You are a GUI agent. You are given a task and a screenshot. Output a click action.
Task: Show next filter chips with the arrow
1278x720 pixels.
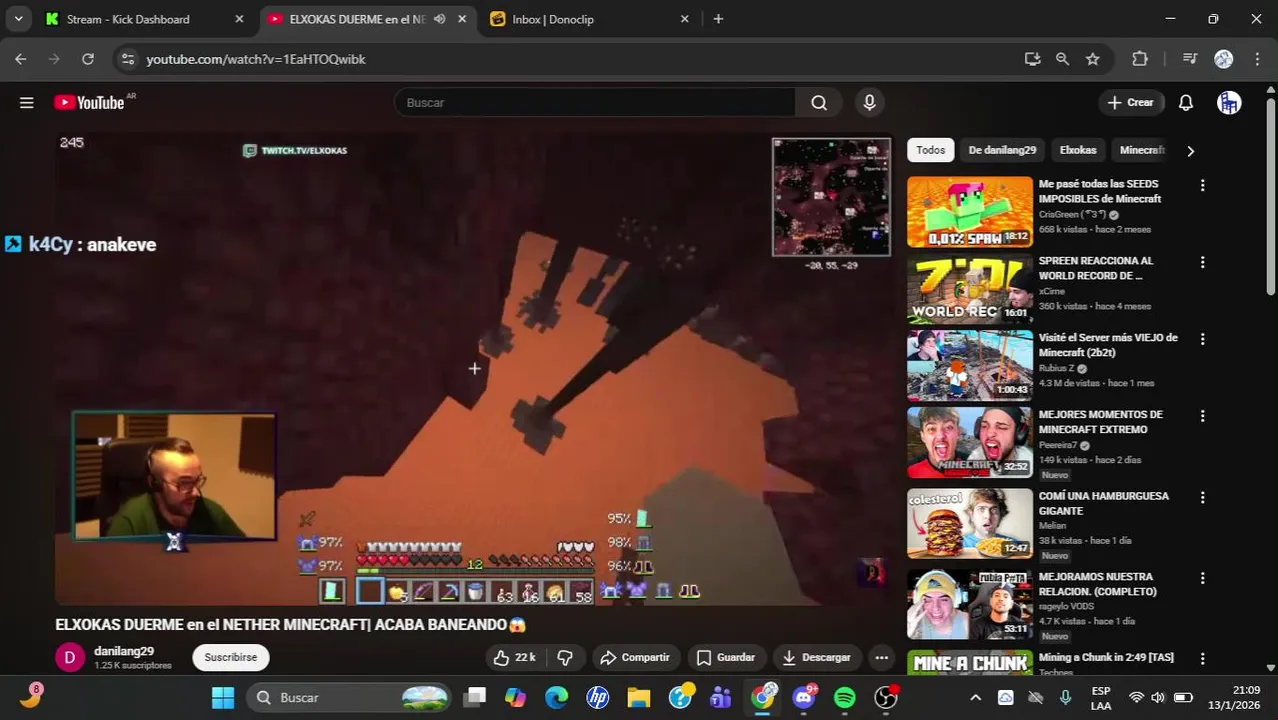coord(1190,151)
